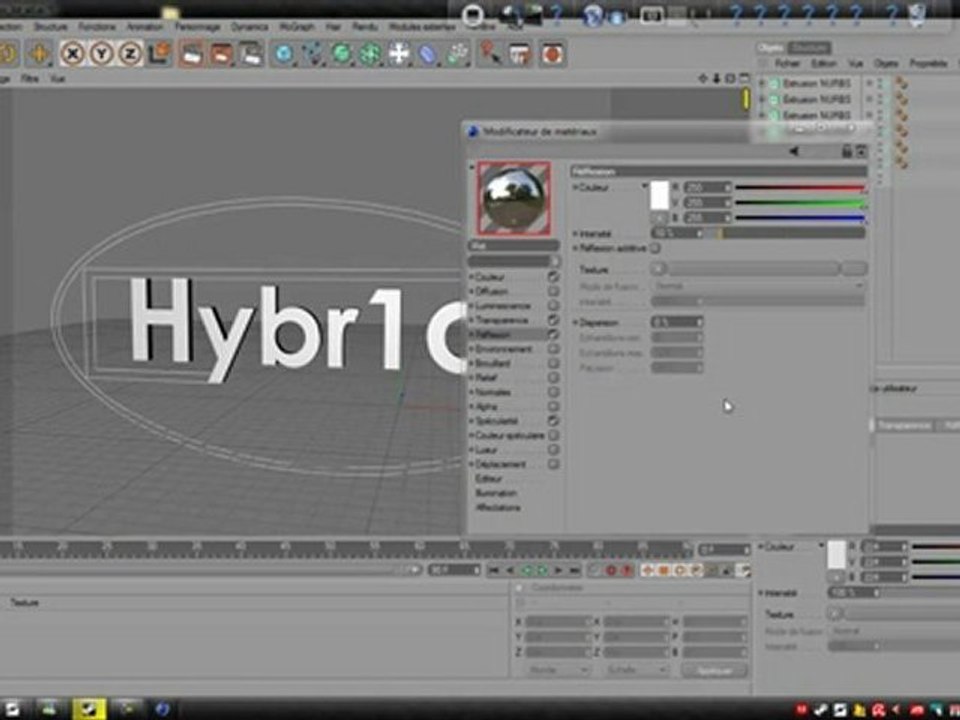Screen dimensions: 960x720
Task: Open the scene objects white cross icon
Action: pyautogui.click(x=399, y=54)
